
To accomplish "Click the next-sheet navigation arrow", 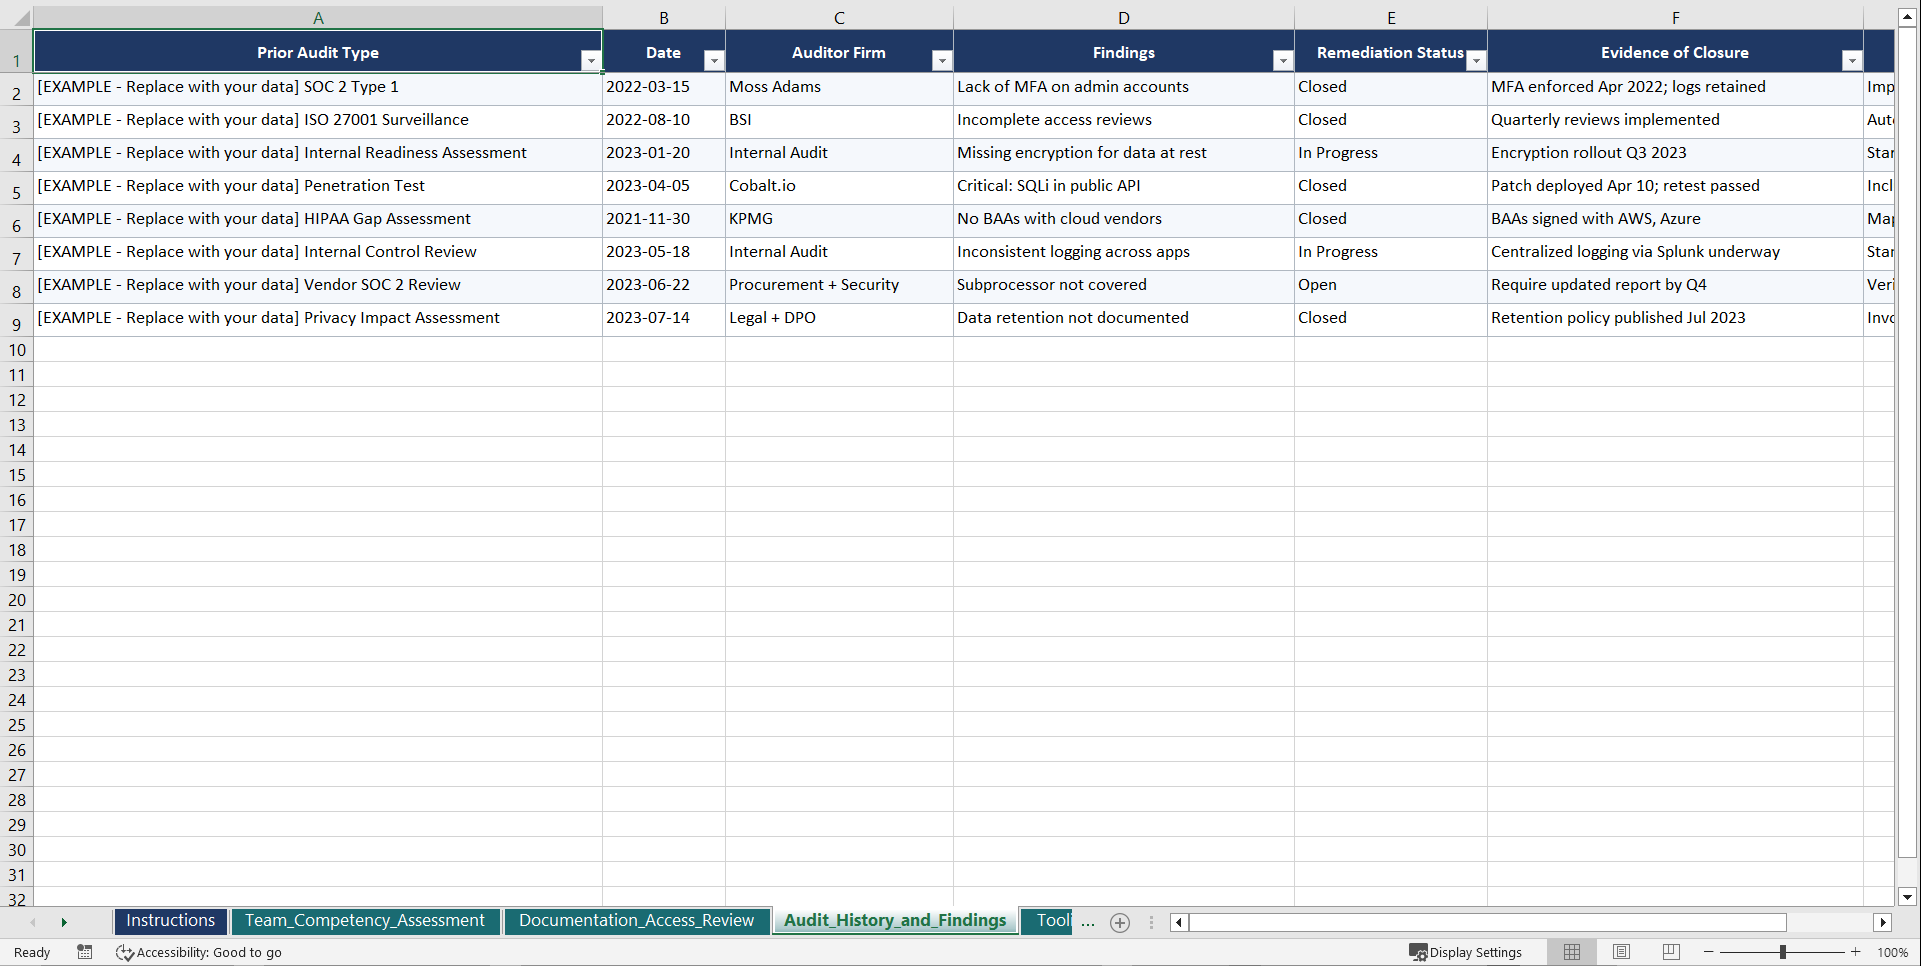I will (x=64, y=922).
